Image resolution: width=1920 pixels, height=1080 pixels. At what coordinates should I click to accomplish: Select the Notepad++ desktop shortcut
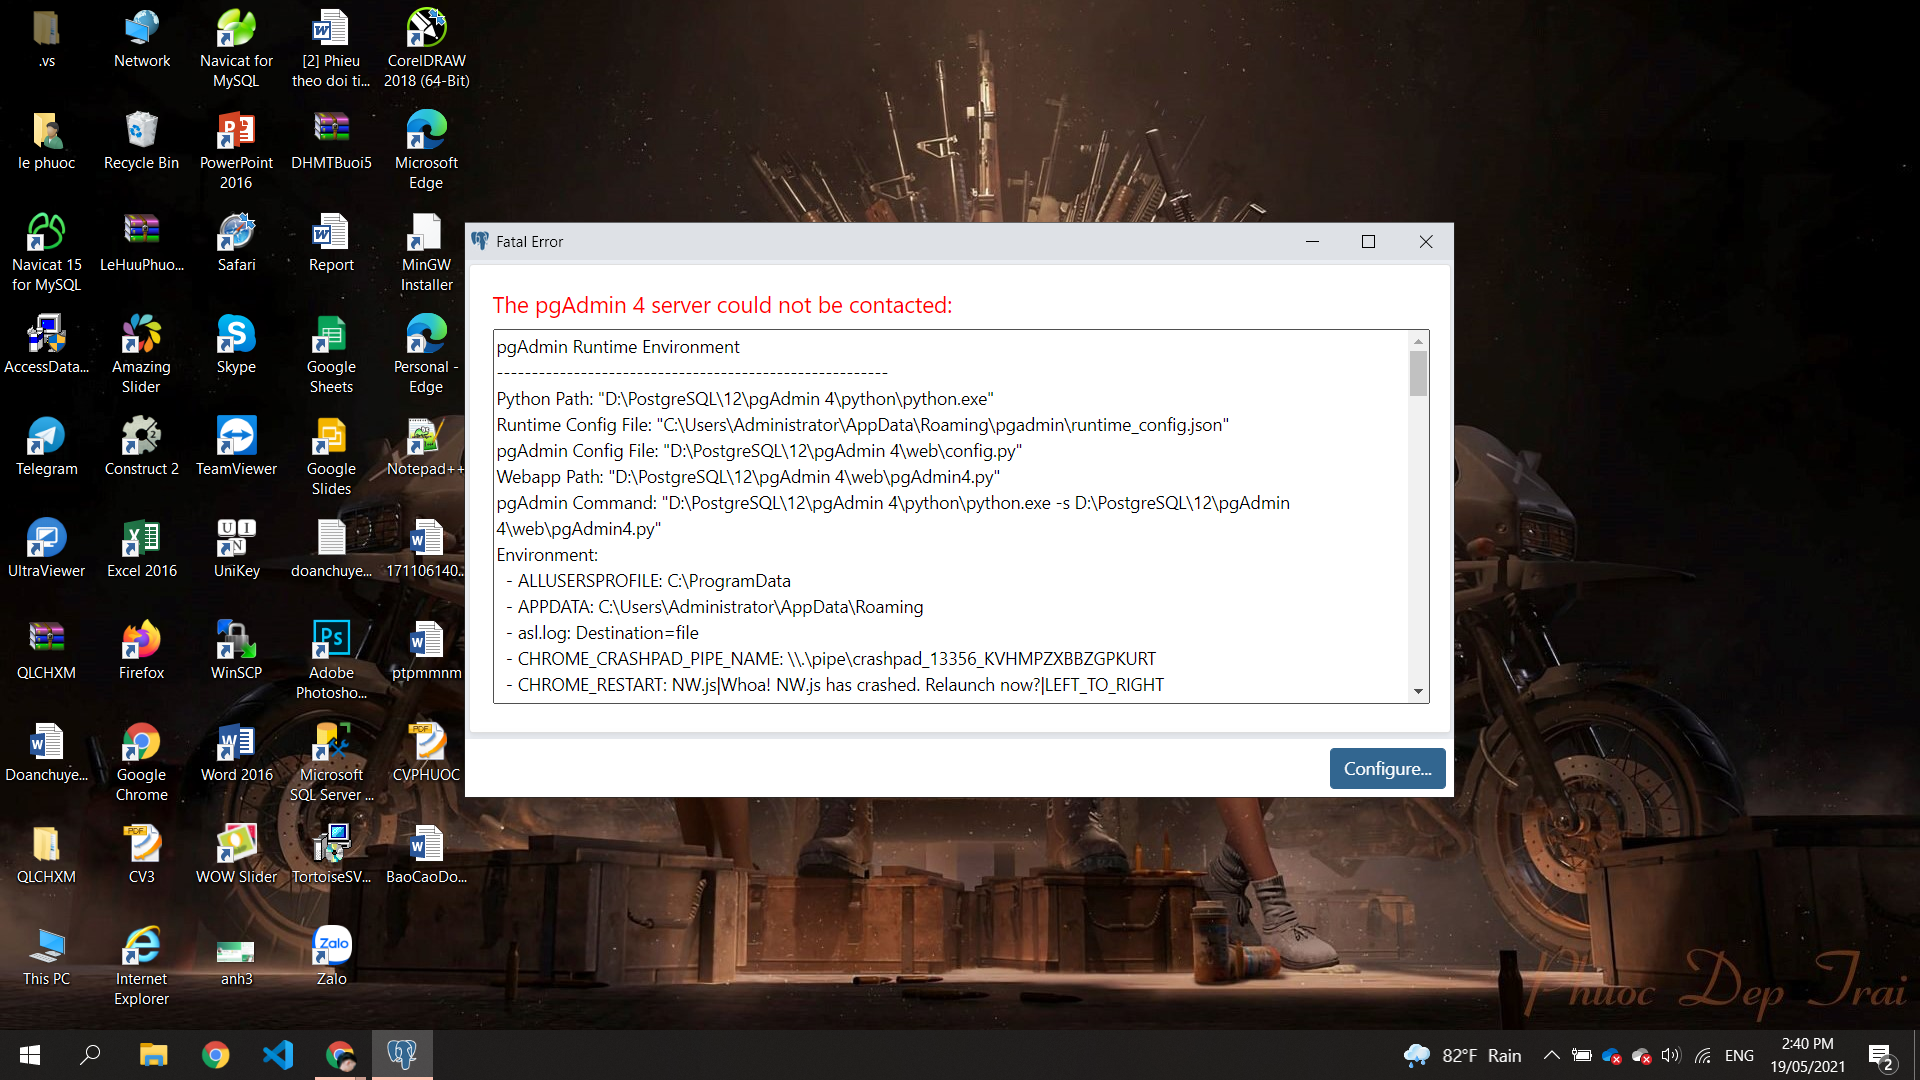(x=426, y=447)
